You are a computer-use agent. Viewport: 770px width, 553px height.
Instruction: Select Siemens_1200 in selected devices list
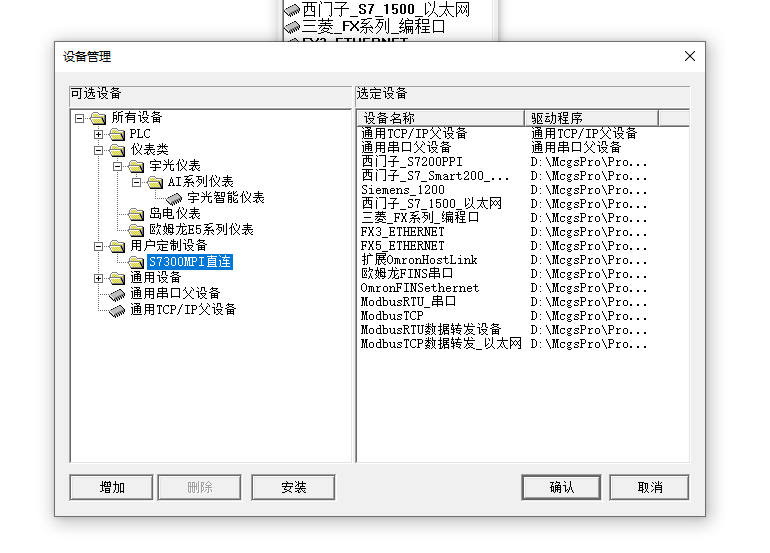[x=403, y=189]
